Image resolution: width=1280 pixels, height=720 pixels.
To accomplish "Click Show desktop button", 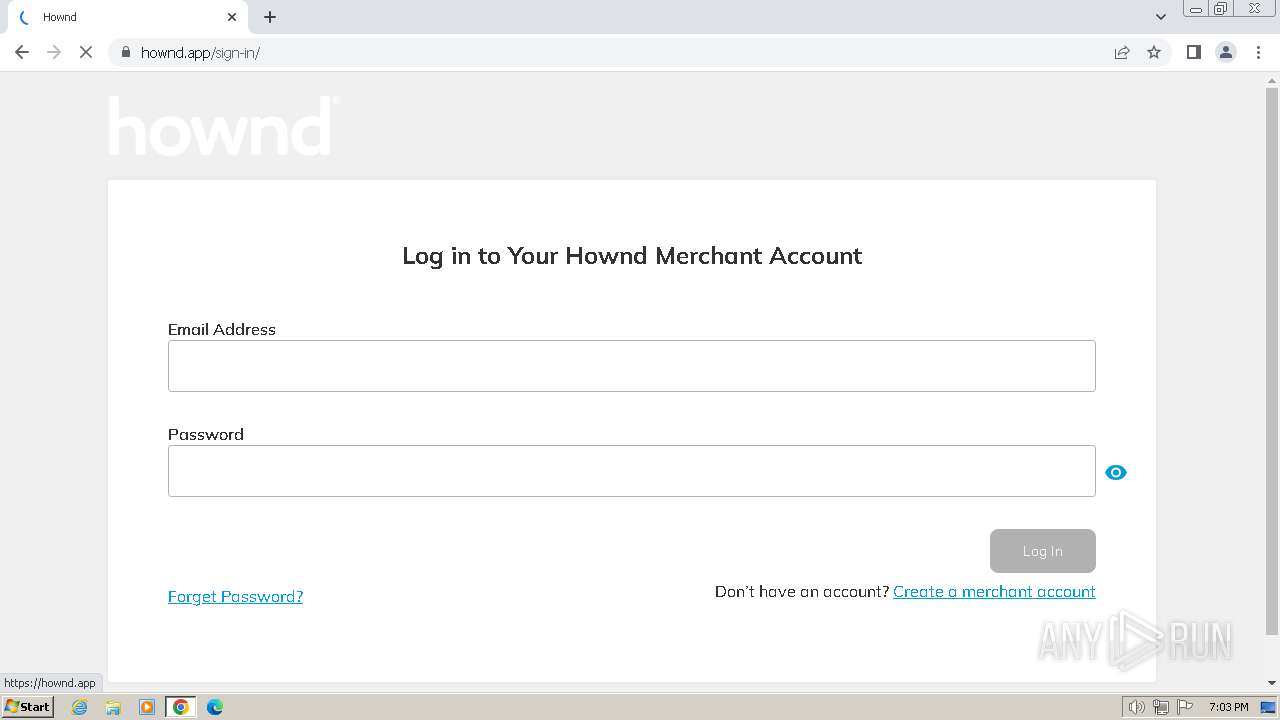I will [x=1269, y=707].
